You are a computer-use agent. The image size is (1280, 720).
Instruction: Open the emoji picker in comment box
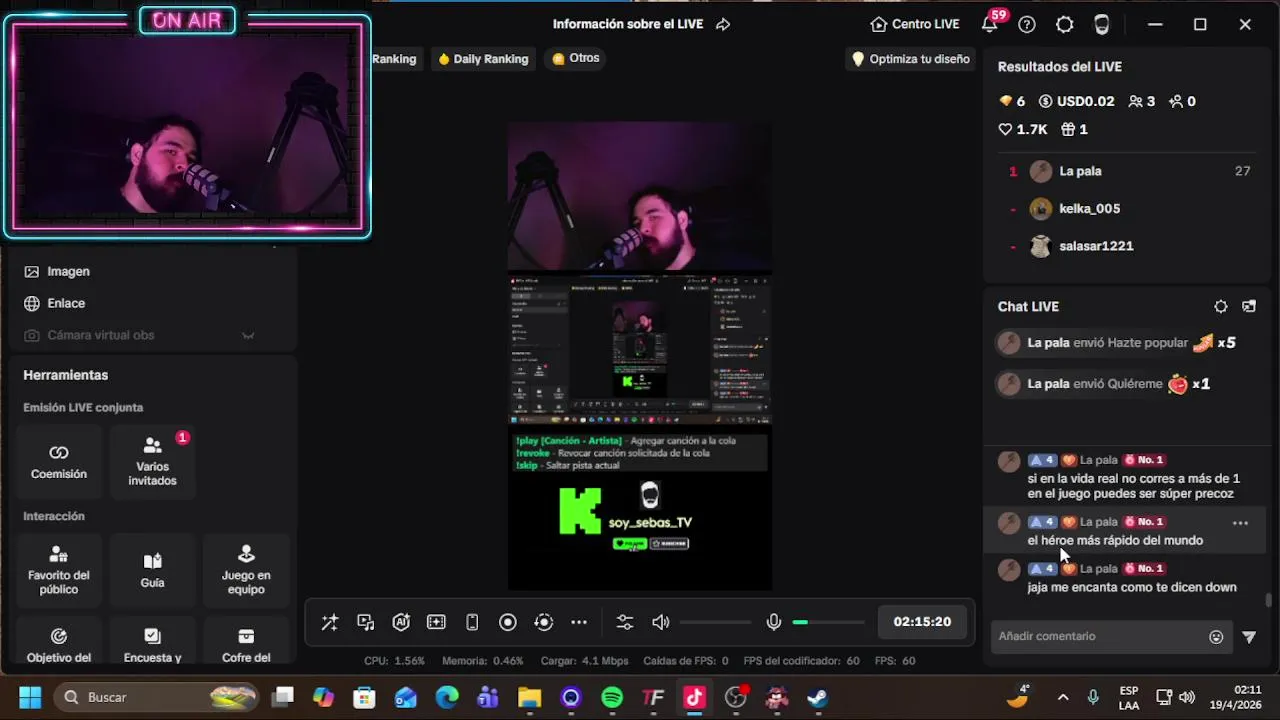(1216, 637)
